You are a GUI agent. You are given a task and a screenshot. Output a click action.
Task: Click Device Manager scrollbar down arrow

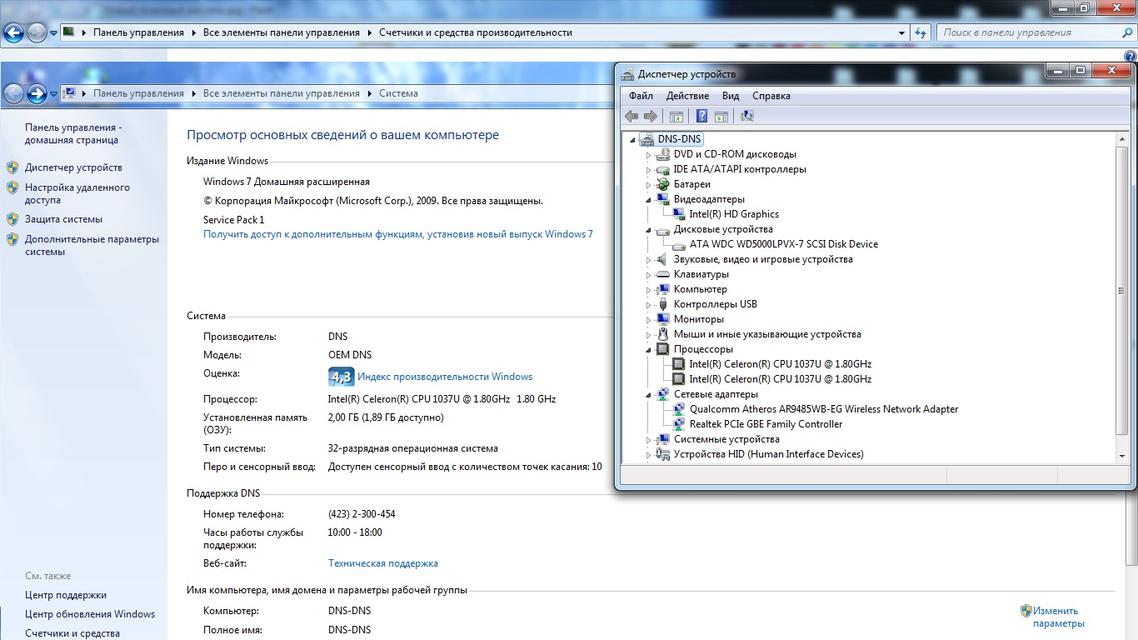click(1122, 456)
